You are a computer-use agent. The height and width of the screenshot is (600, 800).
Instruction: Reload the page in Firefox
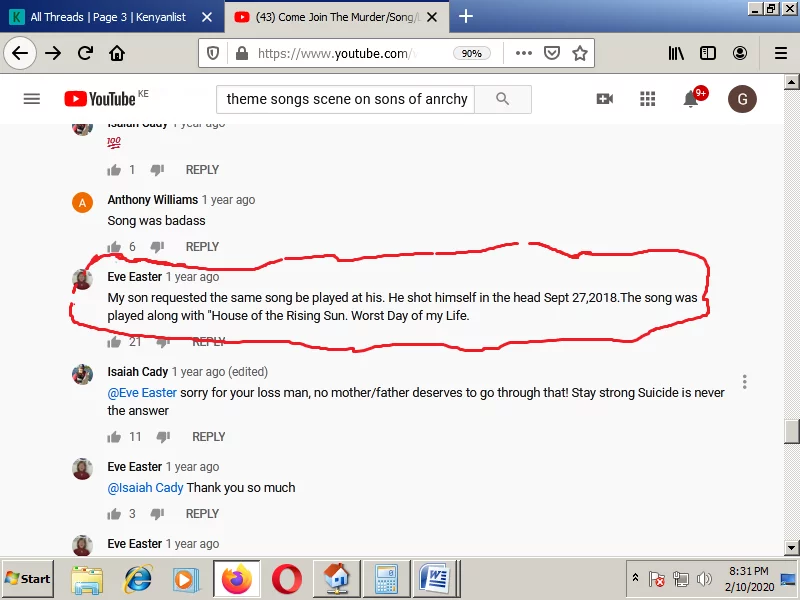tap(86, 53)
